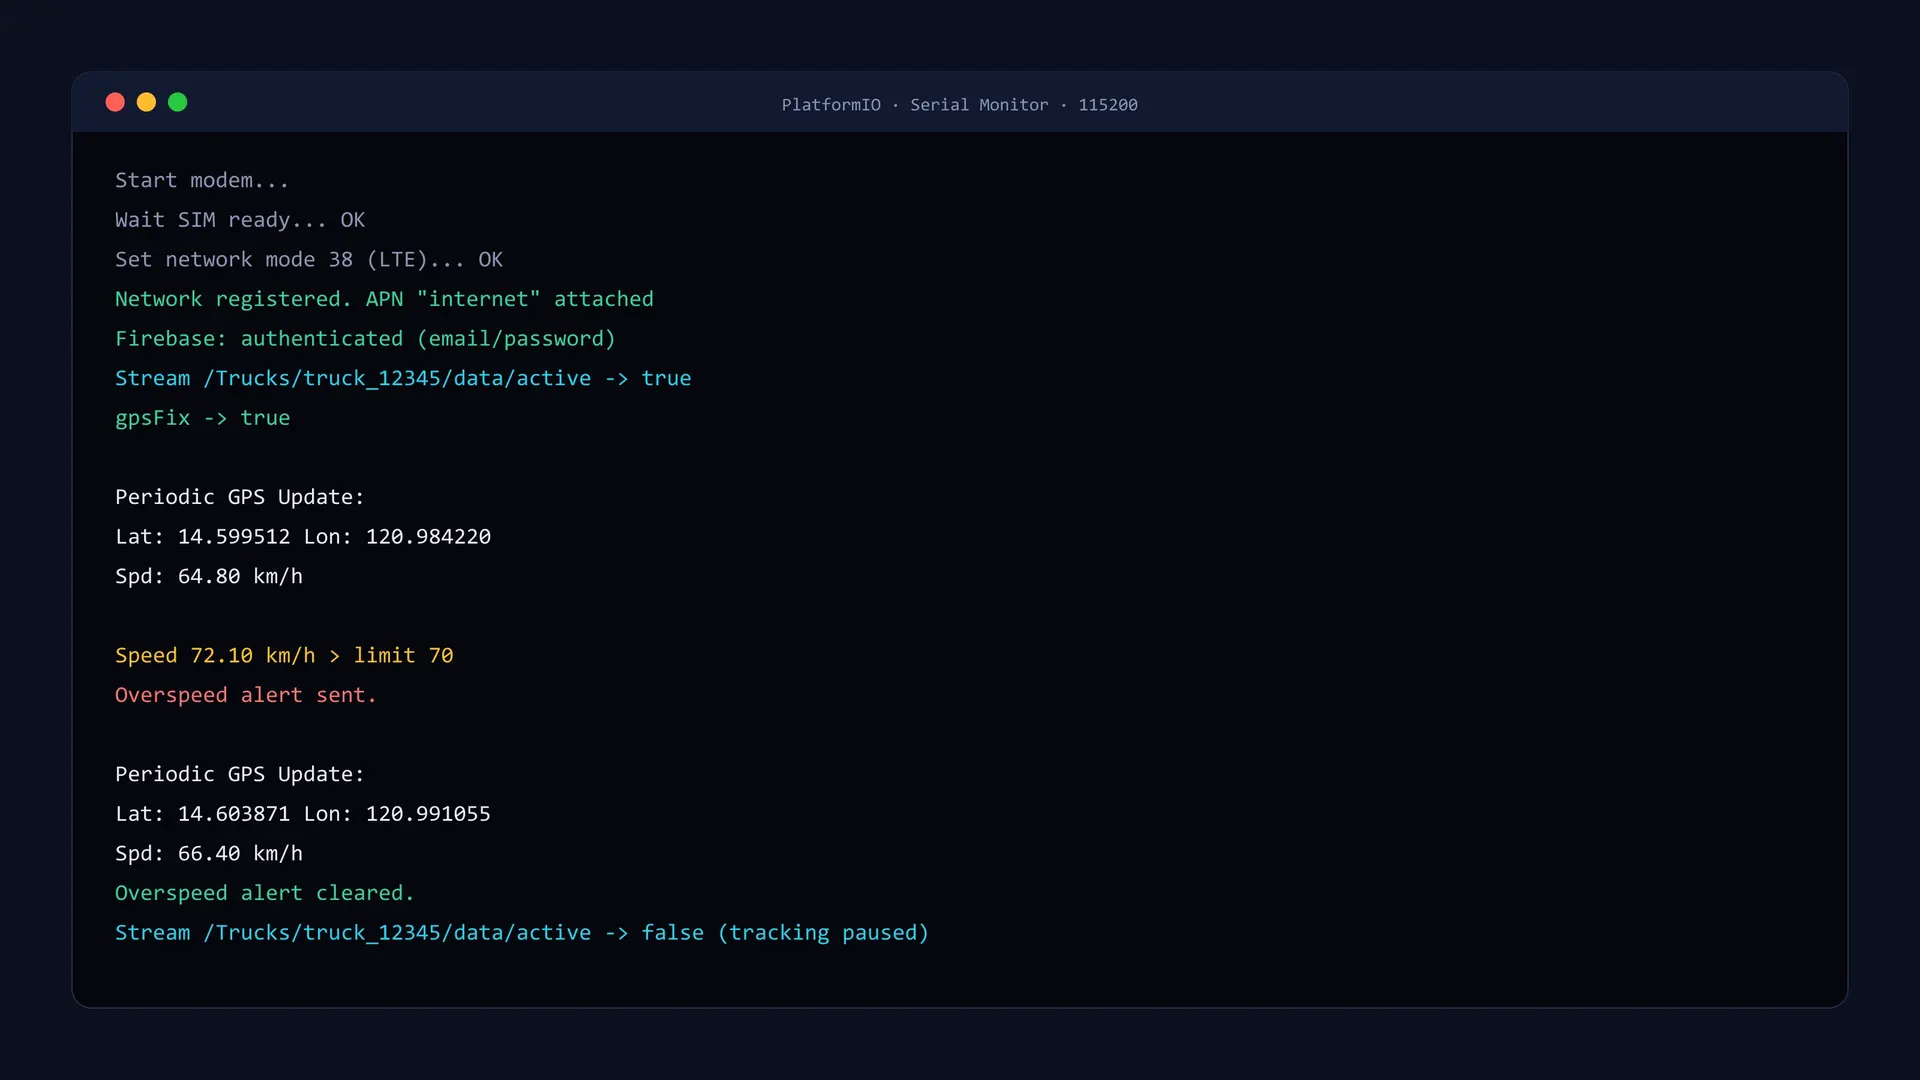Select the 'Wait SIM ready... OK' line
This screenshot has width=1920, height=1080.
240,220
